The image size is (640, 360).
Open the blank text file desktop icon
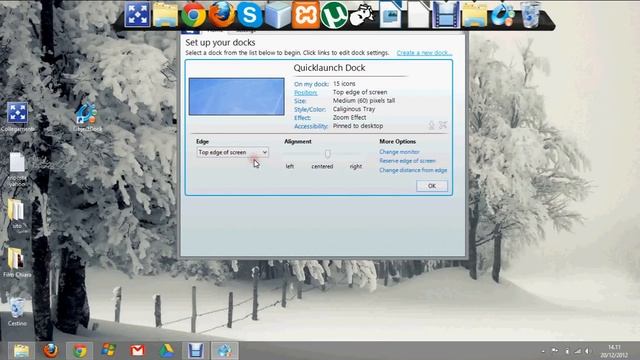[17, 169]
